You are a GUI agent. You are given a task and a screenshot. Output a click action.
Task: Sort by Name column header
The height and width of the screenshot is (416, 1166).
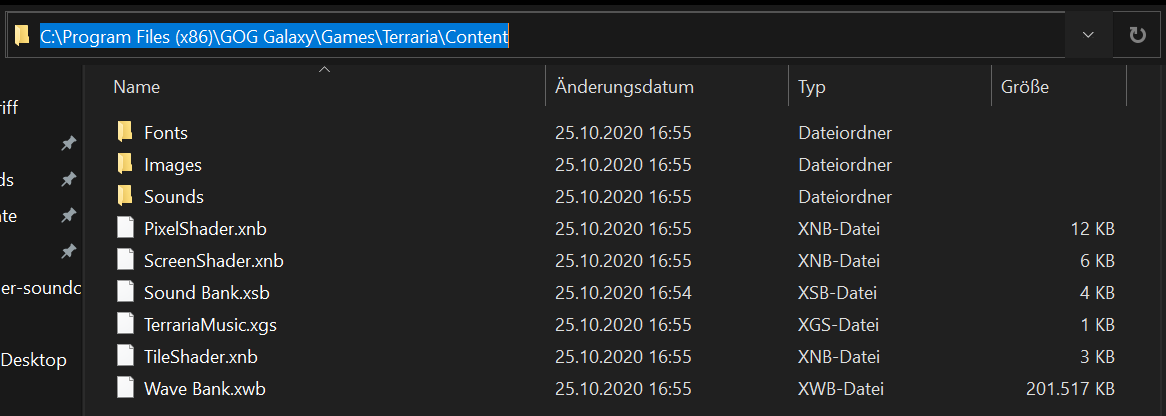coord(137,87)
